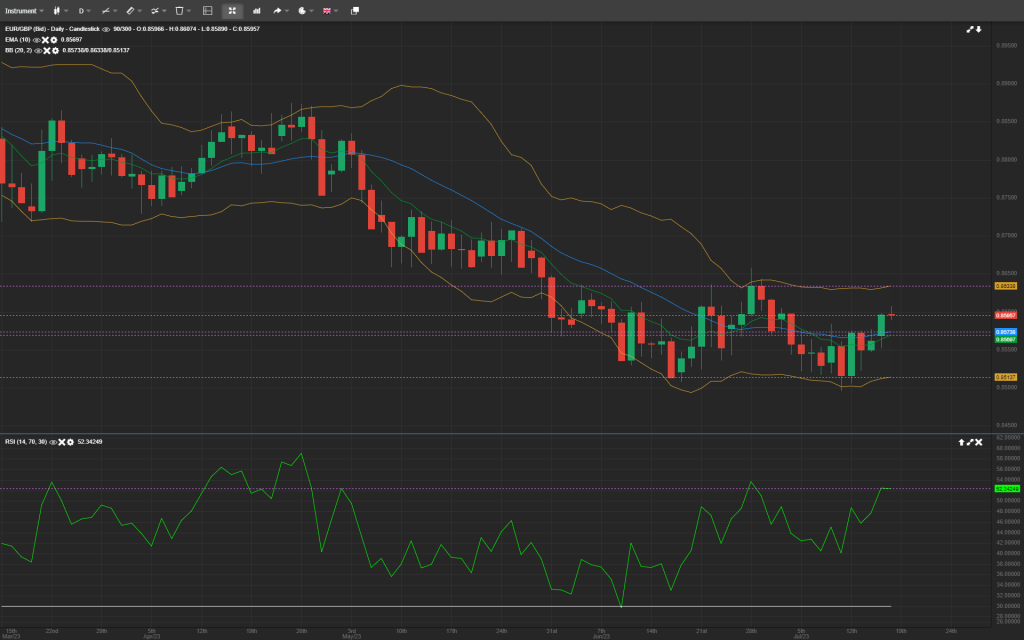This screenshot has width=1024, height=640.
Task: Click the EUR/GBP (Bid) - Daily - Candlestick label
Action: pos(52,29)
